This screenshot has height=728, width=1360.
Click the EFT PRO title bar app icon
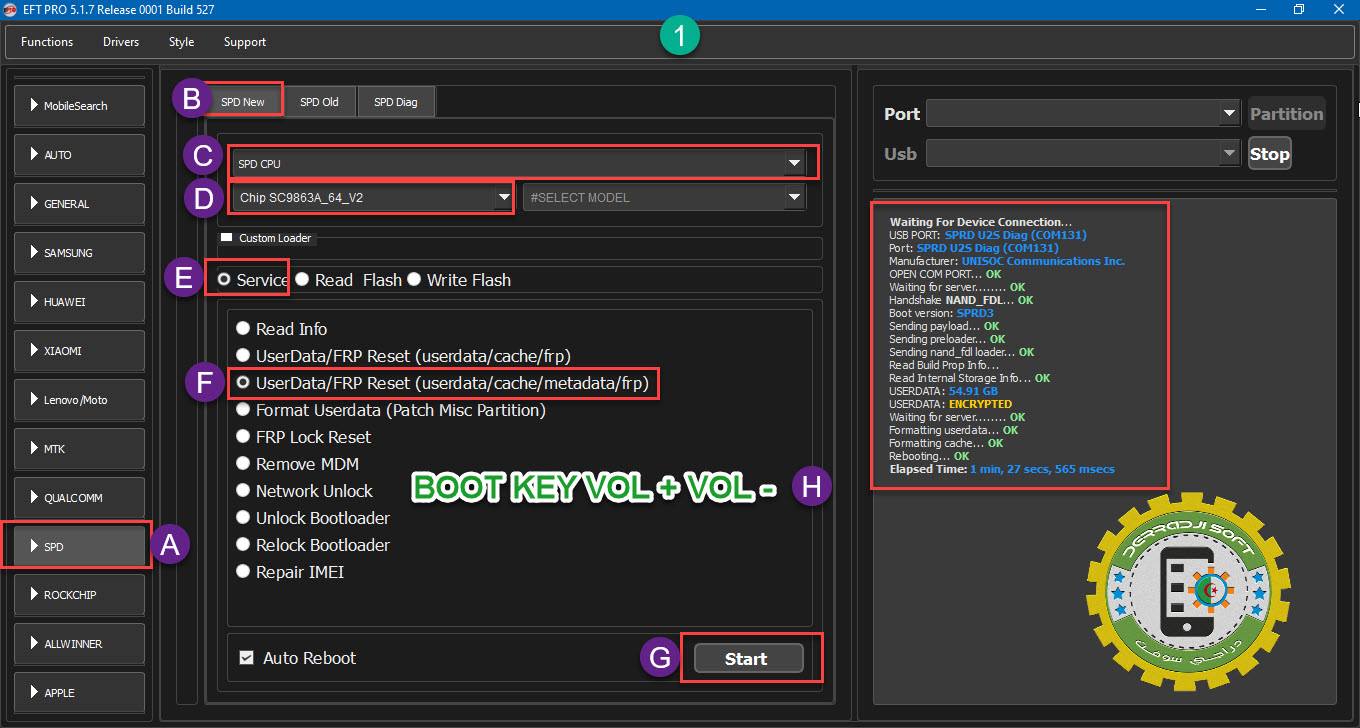pos(11,10)
